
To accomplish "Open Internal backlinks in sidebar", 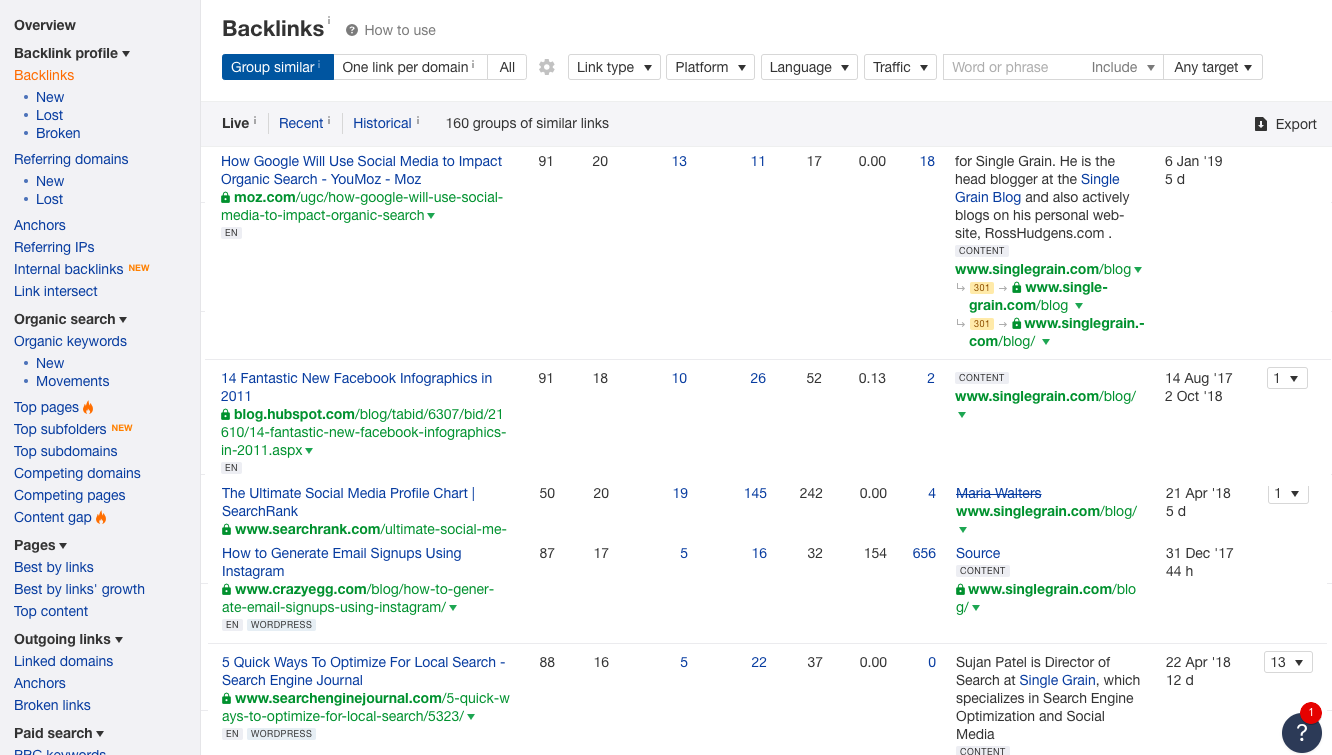I will 68,269.
